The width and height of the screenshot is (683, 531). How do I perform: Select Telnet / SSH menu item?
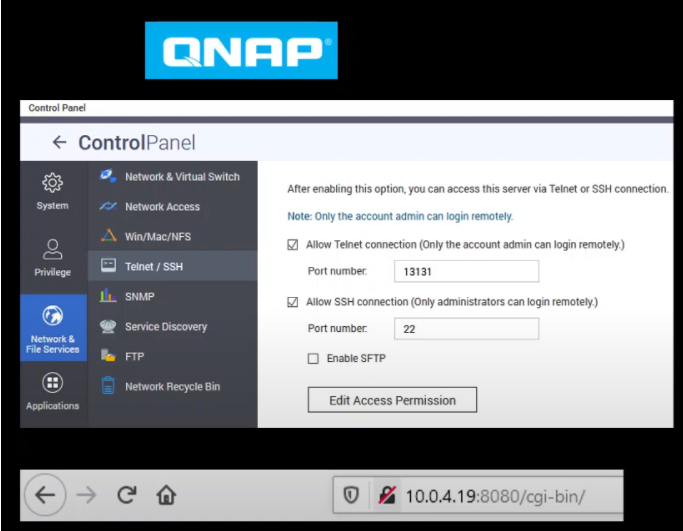[173, 266]
